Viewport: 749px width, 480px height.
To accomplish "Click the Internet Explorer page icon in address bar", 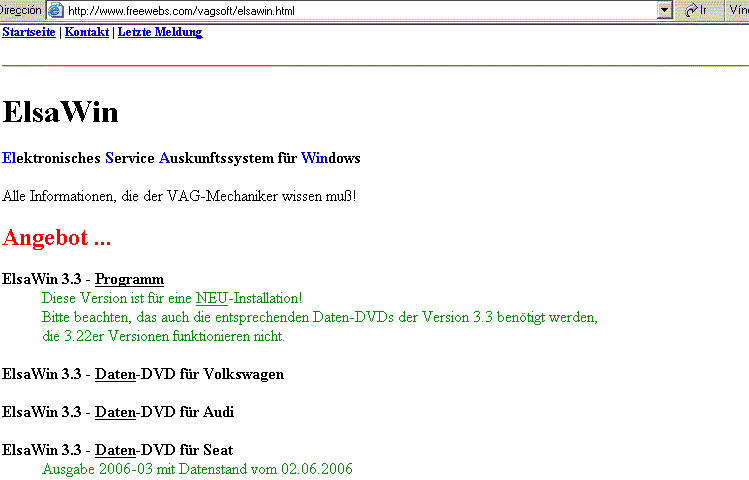I will [56, 10].
